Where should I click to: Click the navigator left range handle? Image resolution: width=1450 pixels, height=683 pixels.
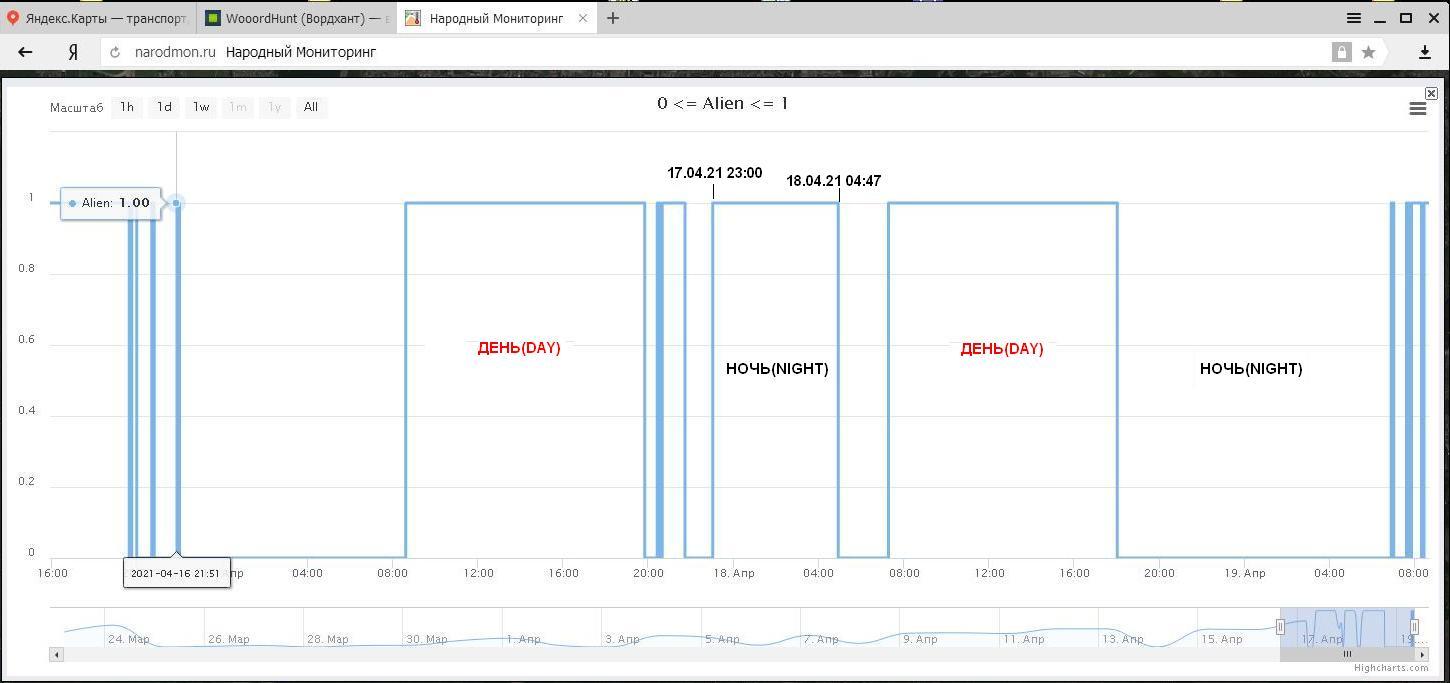(x=1280, y=627)
